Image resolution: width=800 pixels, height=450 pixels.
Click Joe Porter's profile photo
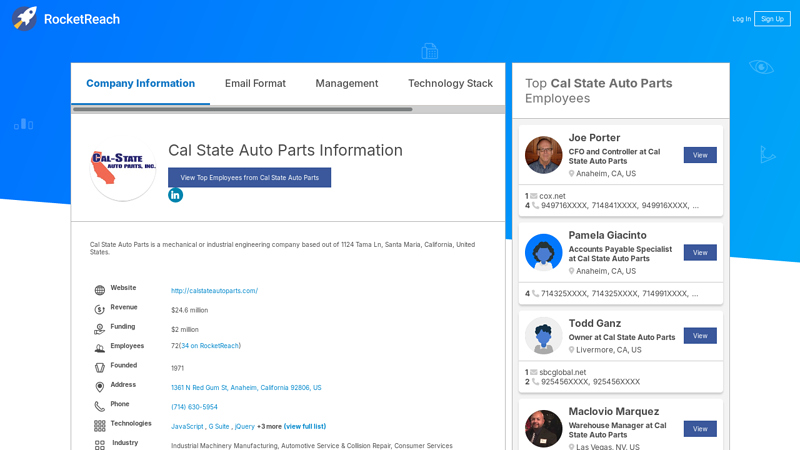pyautogui.click(x=543, y=155)
